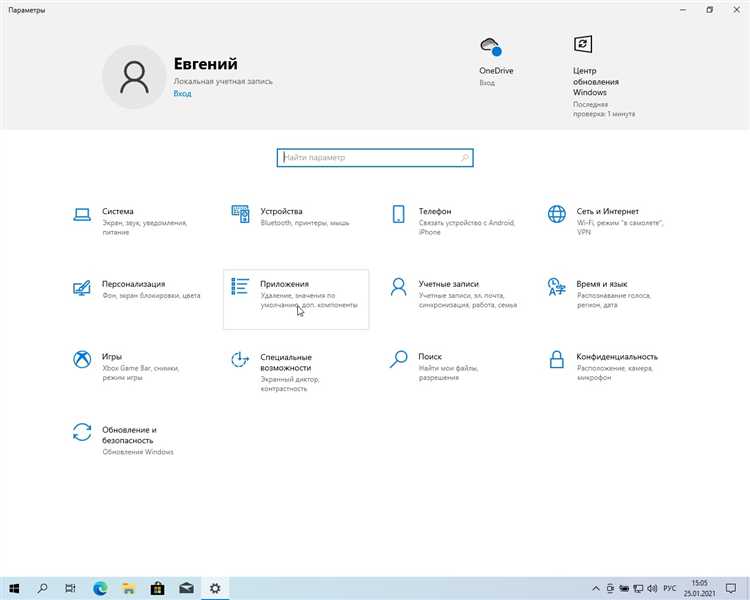Close the Параметры window
Viewport: 750px width, 600px height.
(737, 10)
